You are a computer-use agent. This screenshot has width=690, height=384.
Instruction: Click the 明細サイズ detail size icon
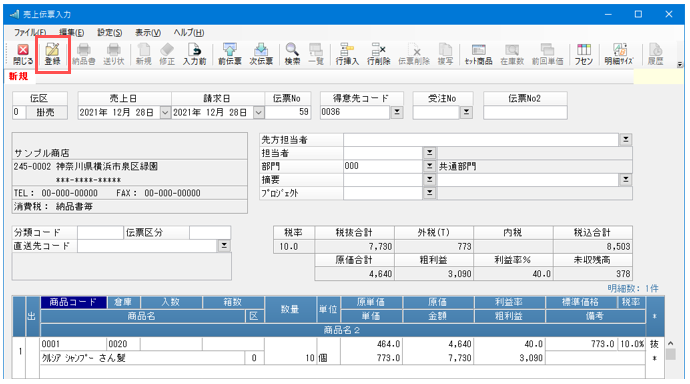619,55
